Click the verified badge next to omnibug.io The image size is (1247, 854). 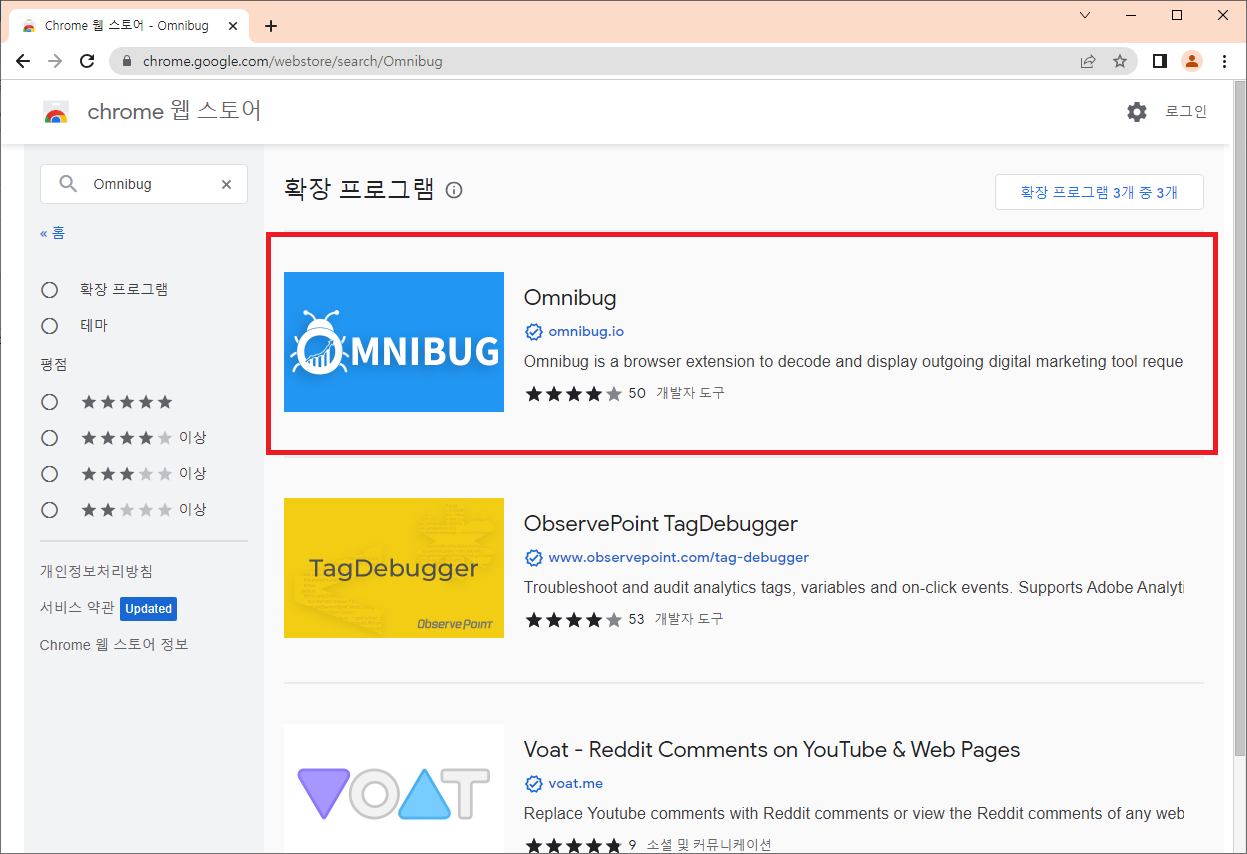pyautogui.click(x=534, y=331)
